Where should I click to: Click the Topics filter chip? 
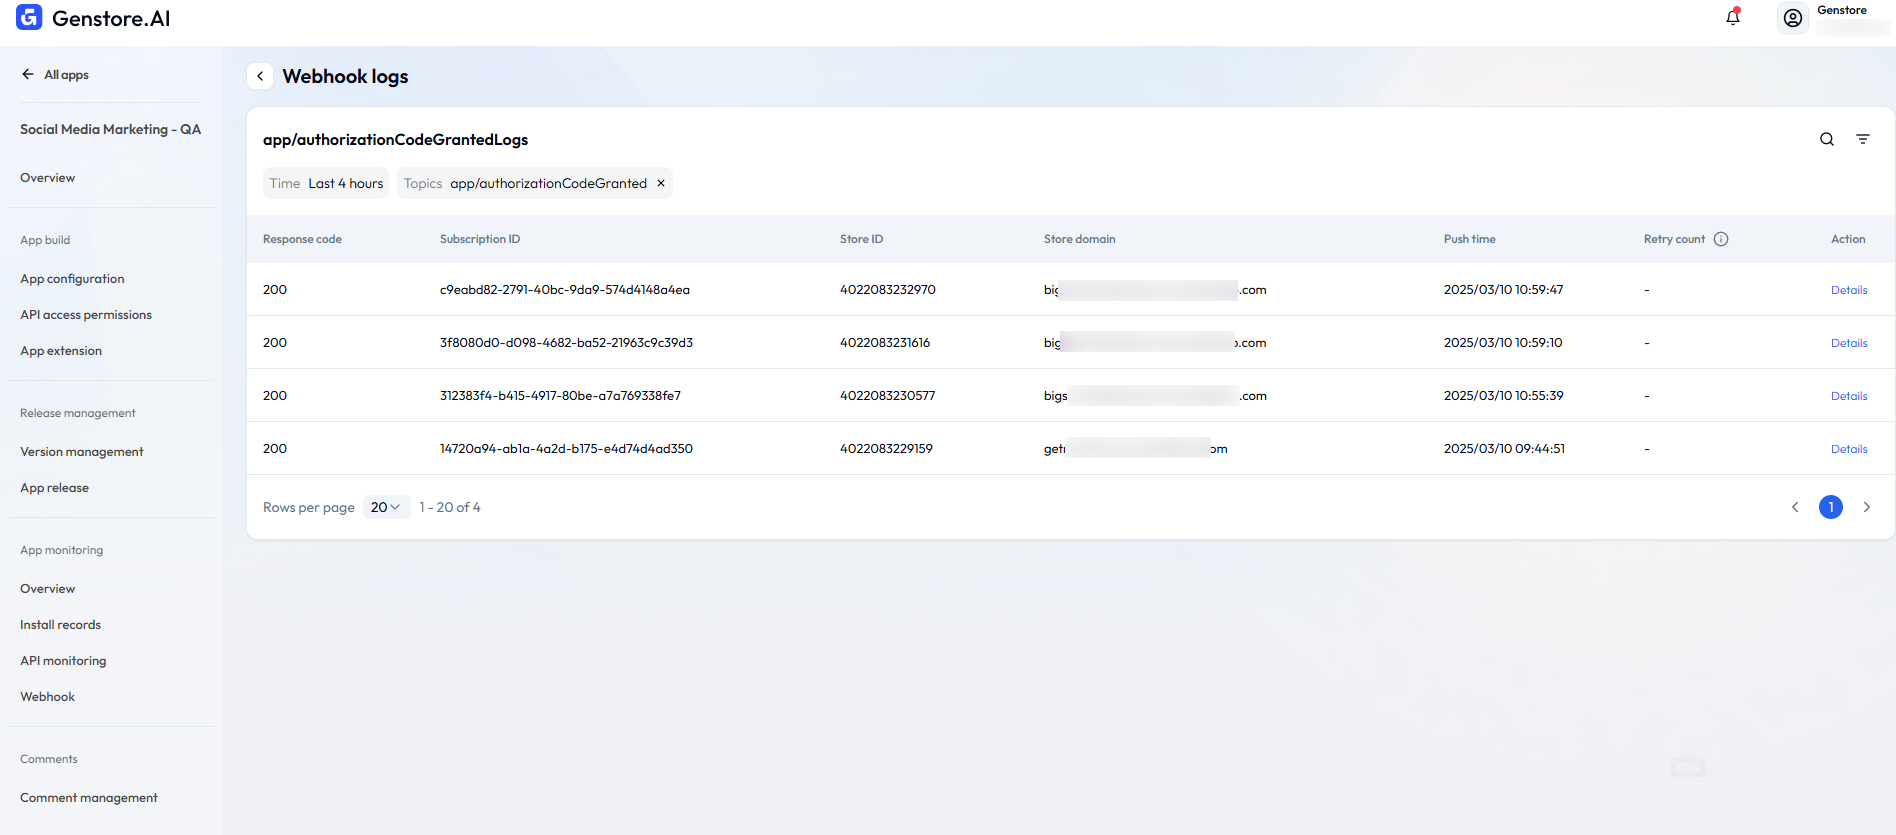[535, 183]
